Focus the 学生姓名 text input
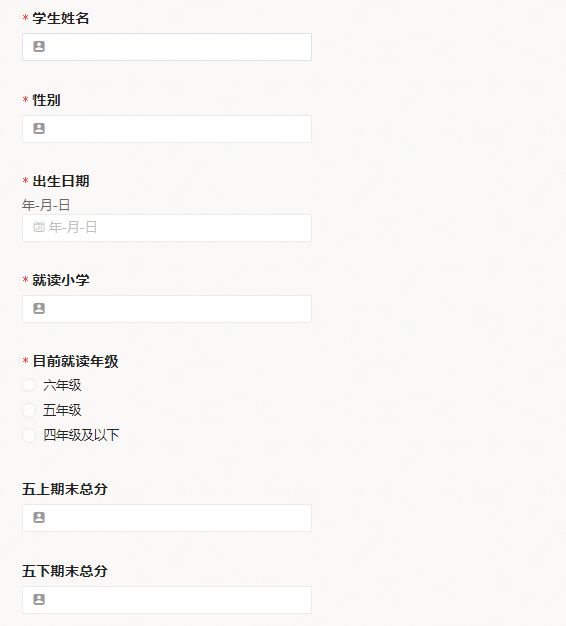The image size is (566, 626). click(x=167, y=47)
